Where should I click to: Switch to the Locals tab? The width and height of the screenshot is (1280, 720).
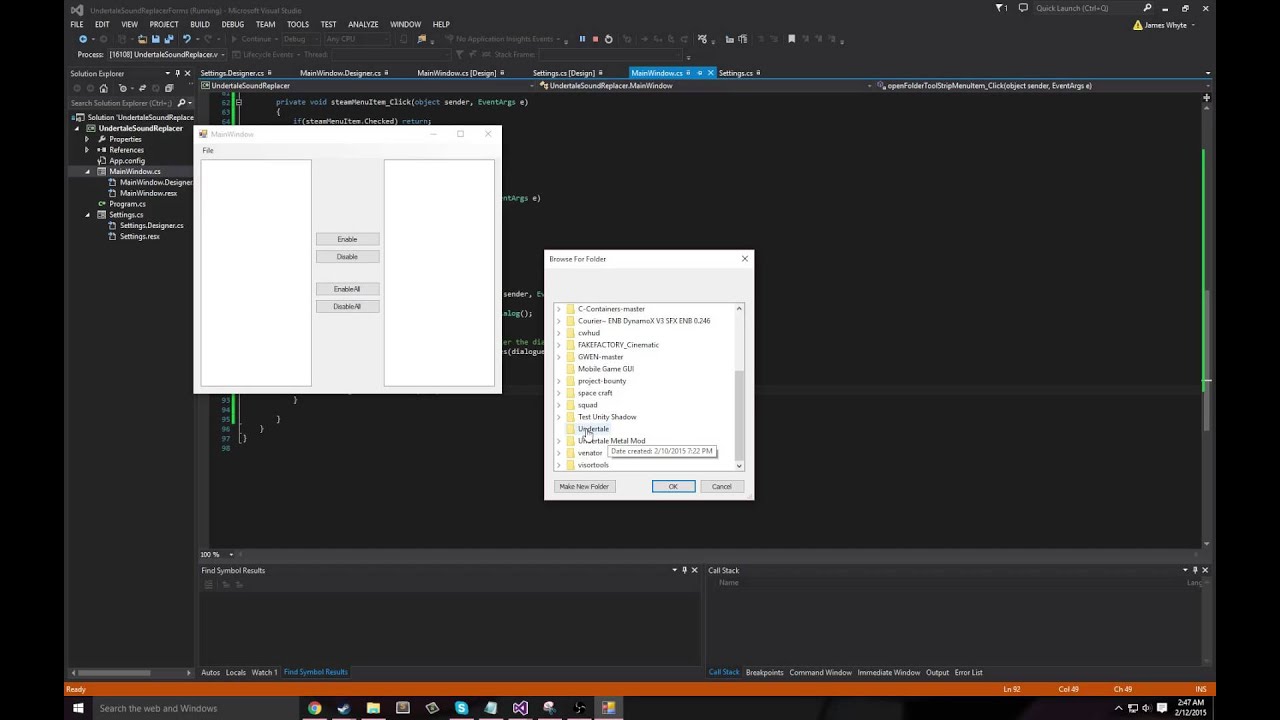point(236,672)
